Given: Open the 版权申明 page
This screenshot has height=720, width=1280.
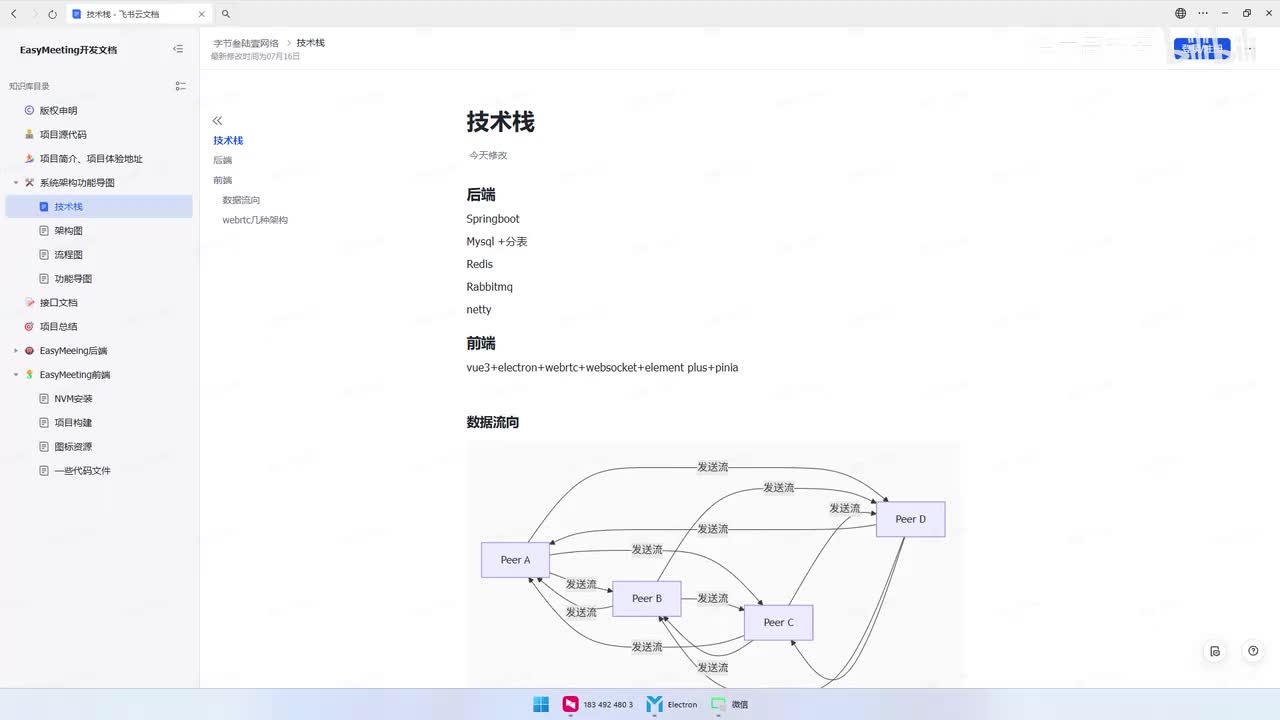Looking at the screenshot, I should pos(58,111).
